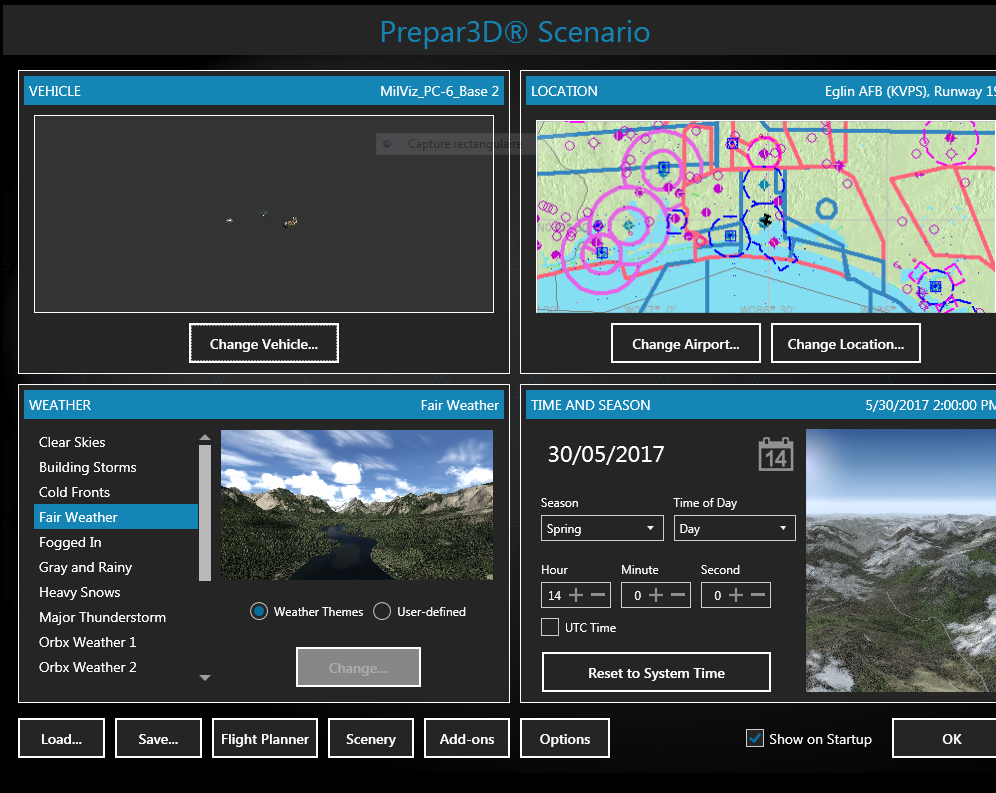
Task: Decrease the Hour value with minus
Action: (x=598, y=595)
